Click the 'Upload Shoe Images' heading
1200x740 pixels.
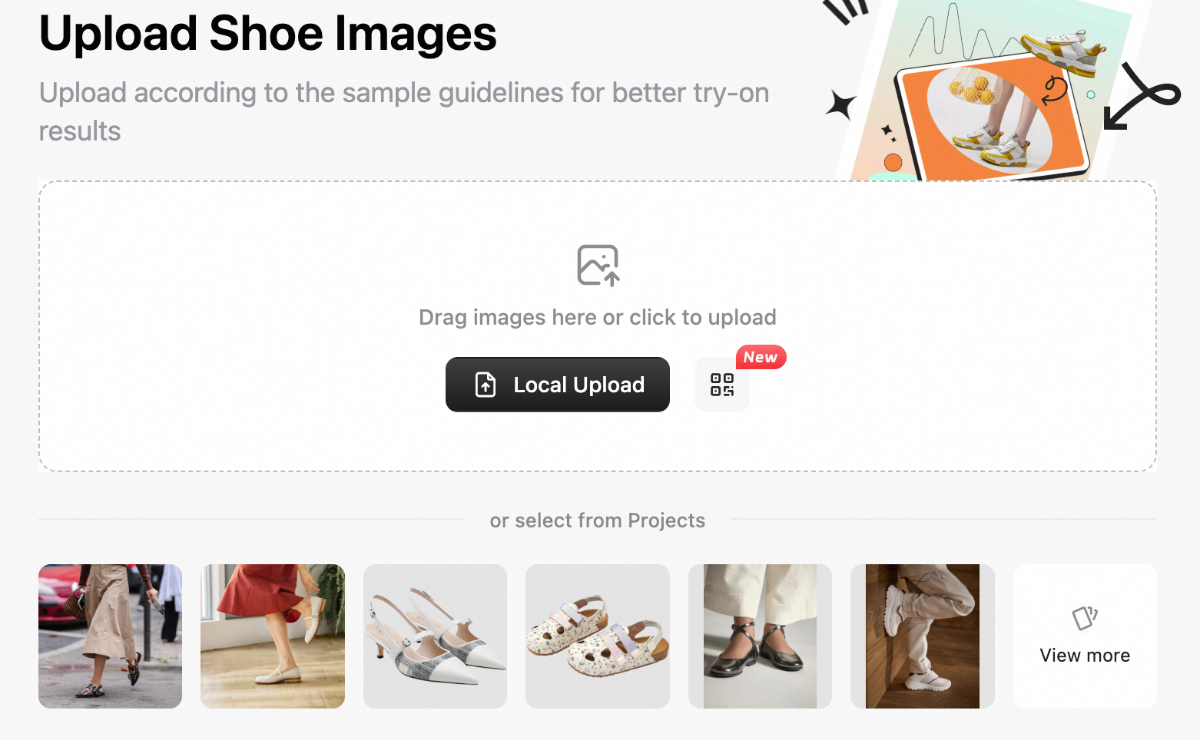pyautogui.click(x=267, y=33)
